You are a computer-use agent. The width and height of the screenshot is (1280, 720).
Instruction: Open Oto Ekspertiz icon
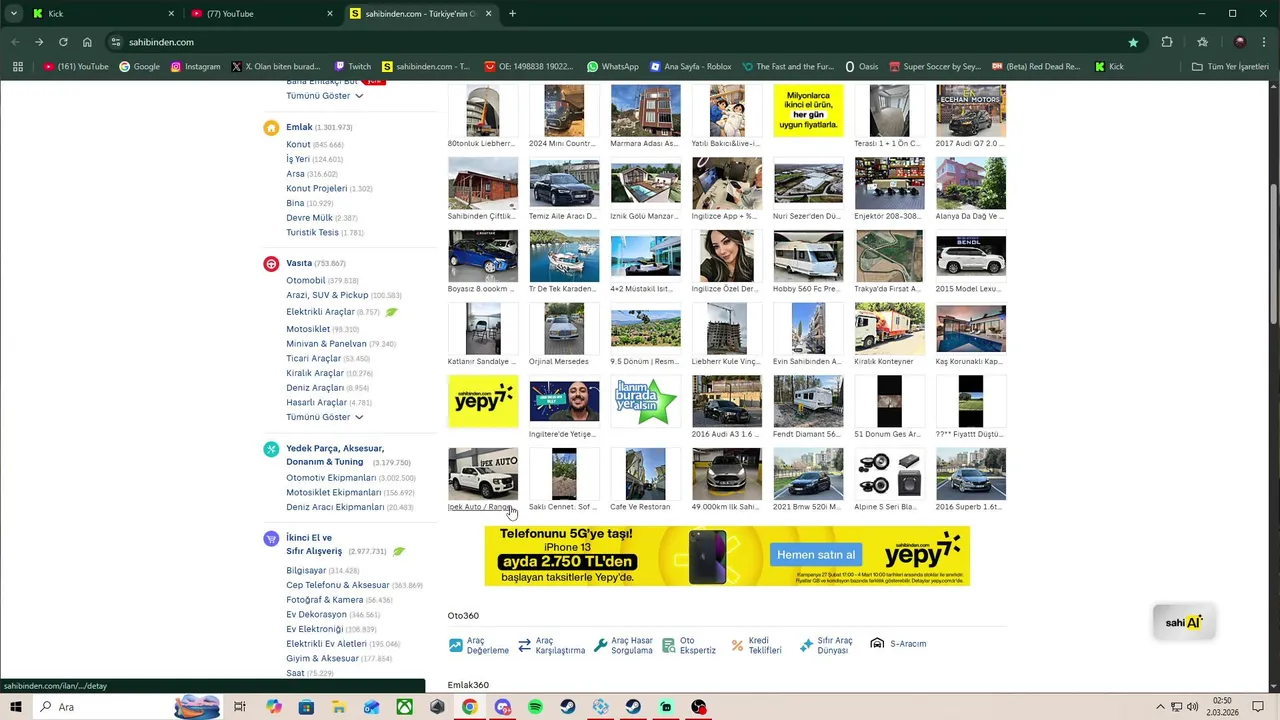[669, 646]
